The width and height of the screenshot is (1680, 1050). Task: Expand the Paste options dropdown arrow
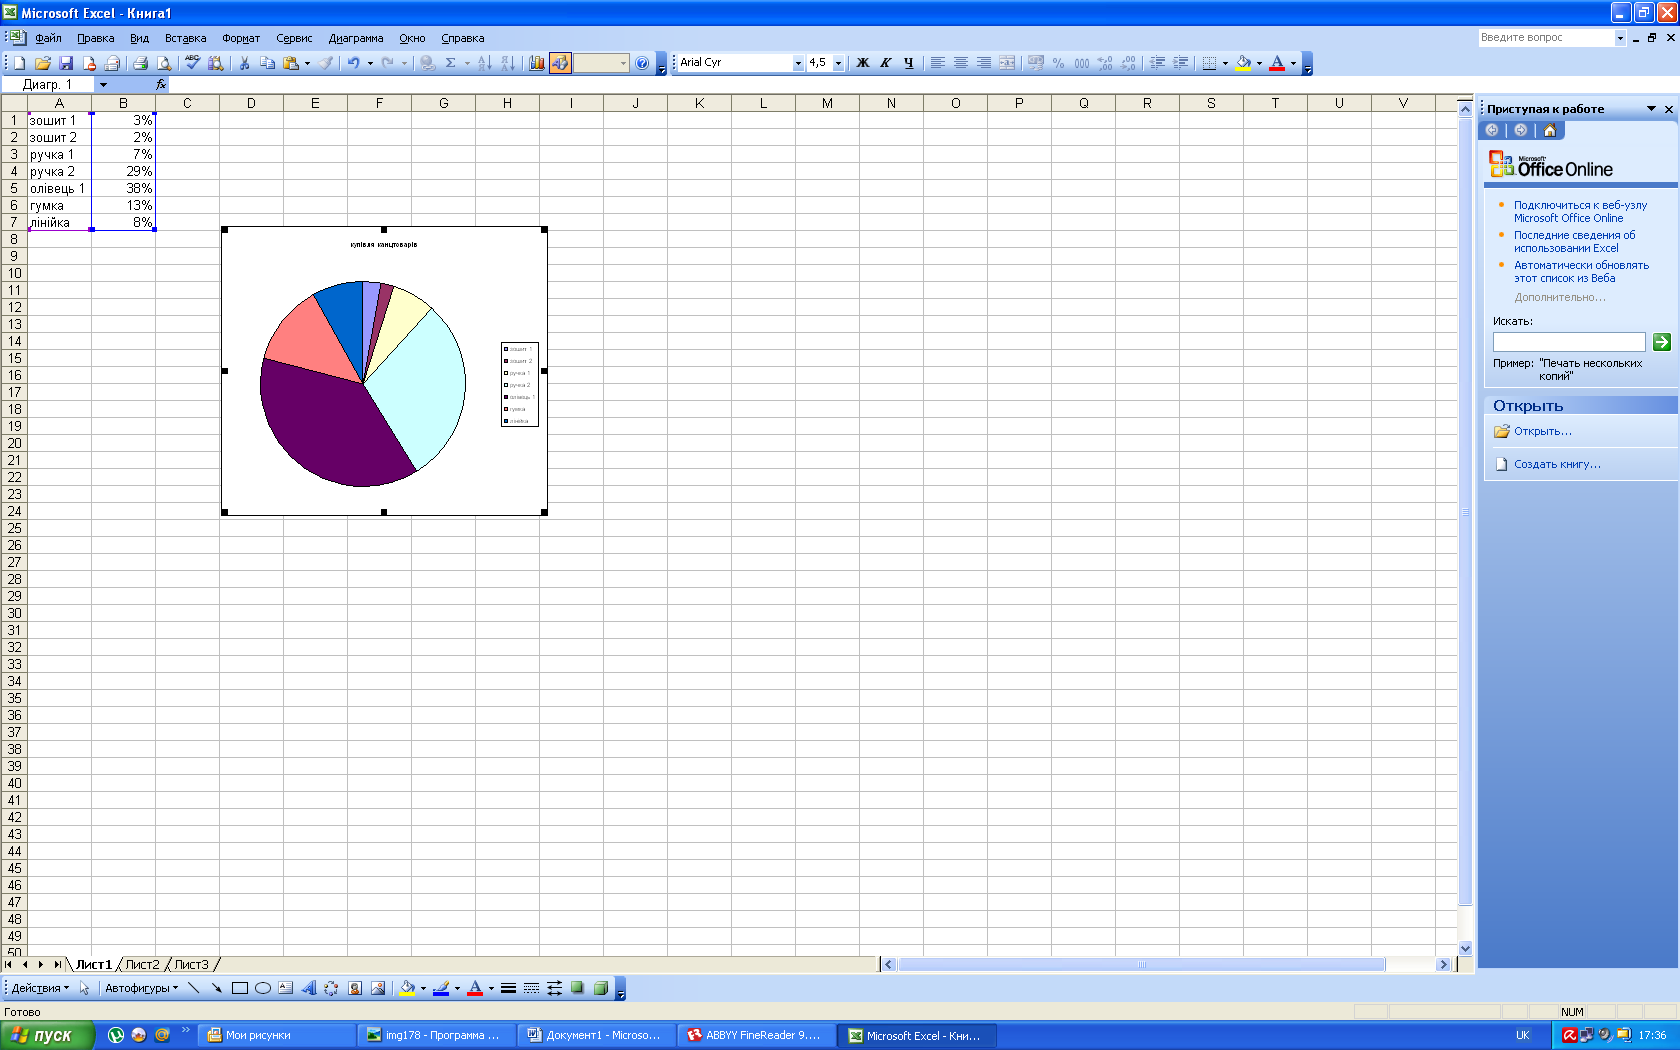click(x=307, y=63)
